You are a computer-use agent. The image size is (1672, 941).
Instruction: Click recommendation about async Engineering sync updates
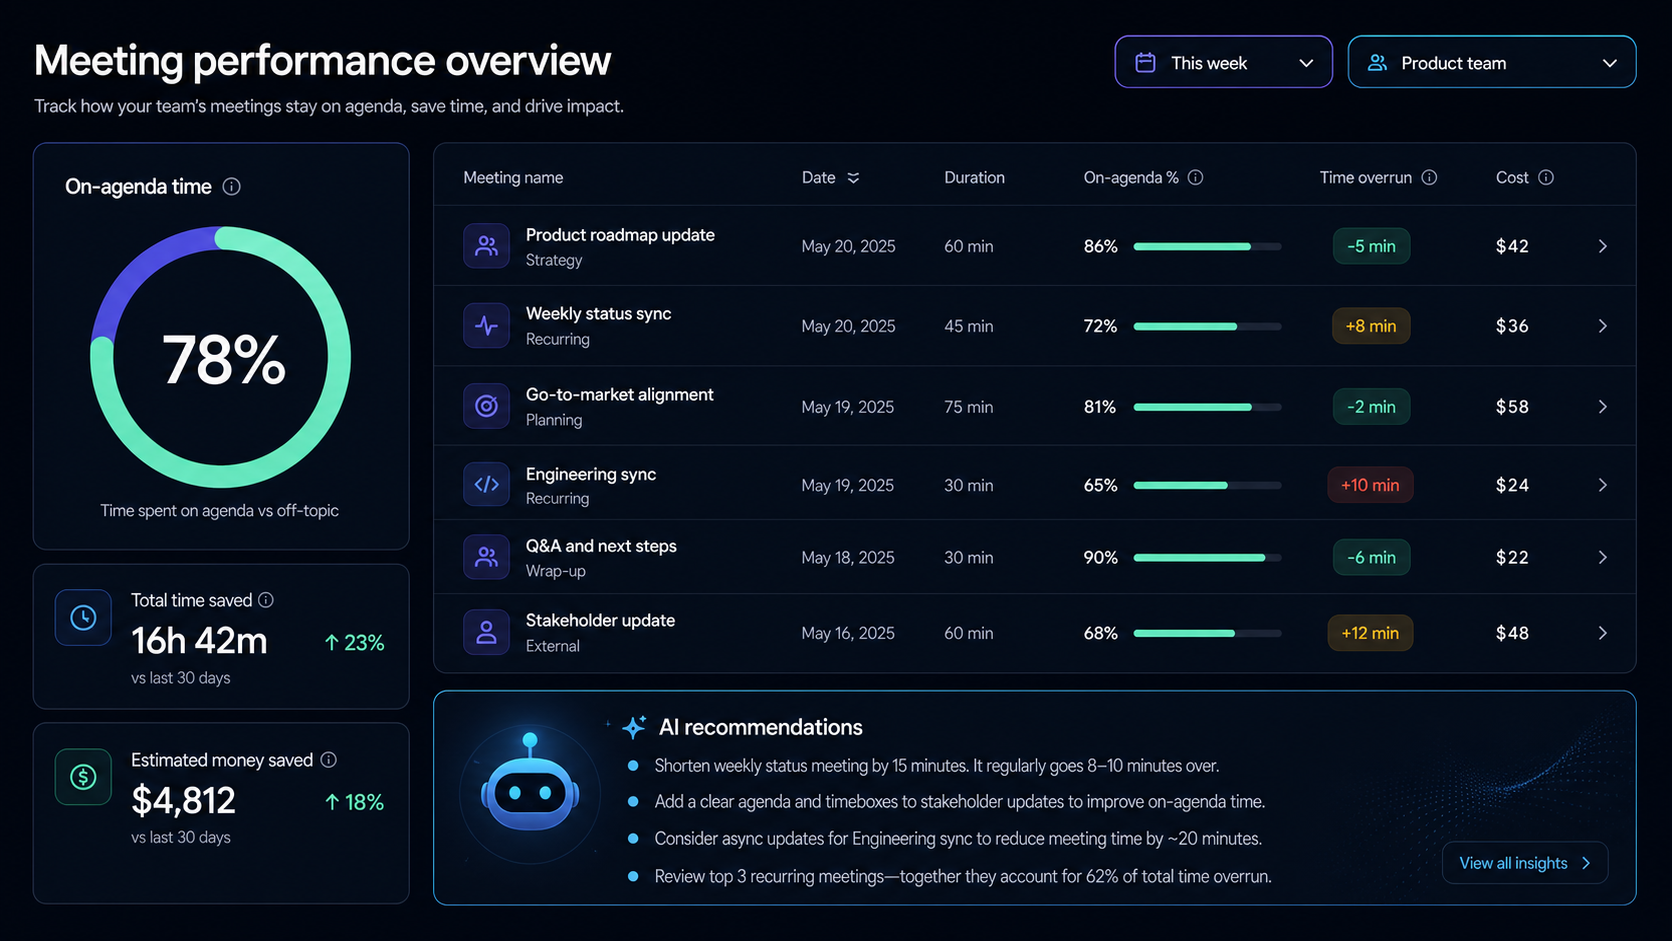[x=958, y=839]
